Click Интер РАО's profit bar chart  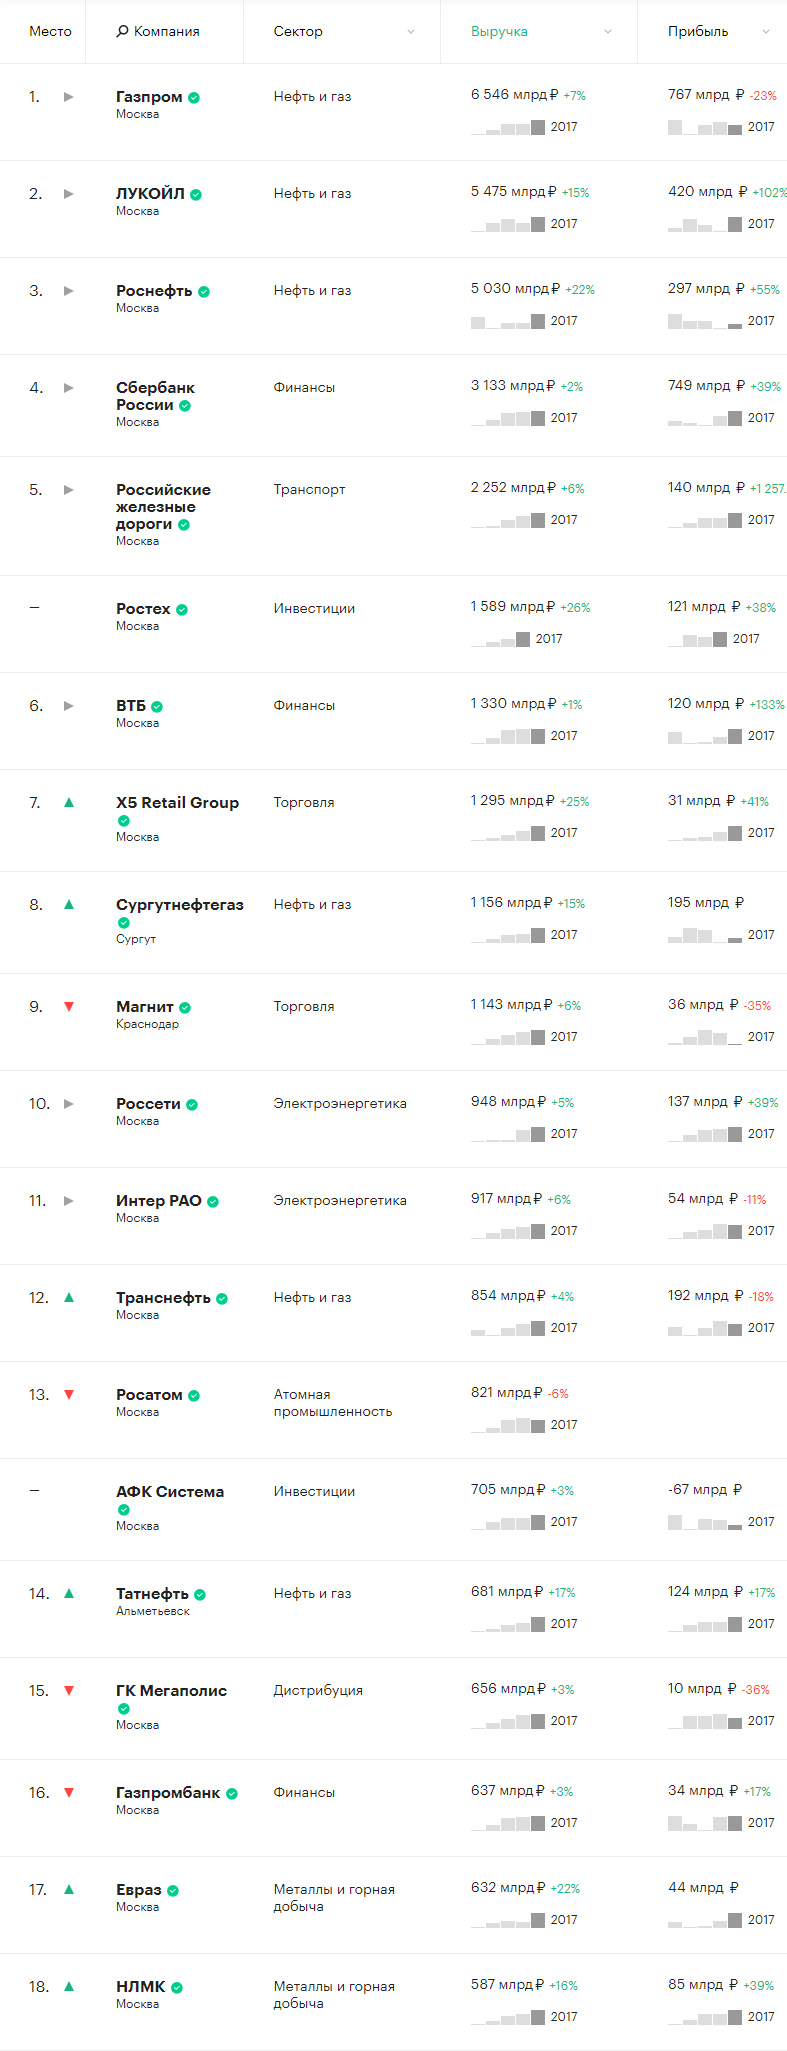pos(705,1231)
